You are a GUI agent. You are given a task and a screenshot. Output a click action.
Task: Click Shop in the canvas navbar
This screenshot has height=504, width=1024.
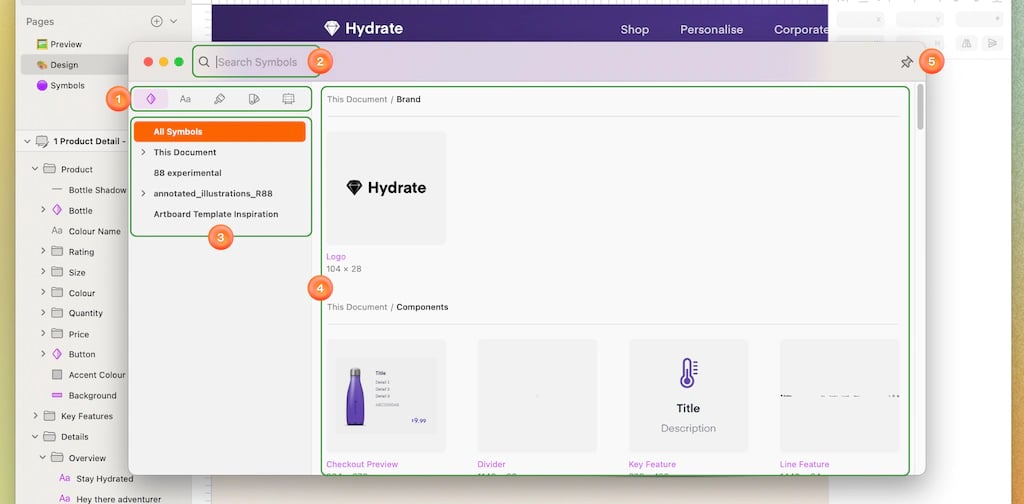click(635, 29)
